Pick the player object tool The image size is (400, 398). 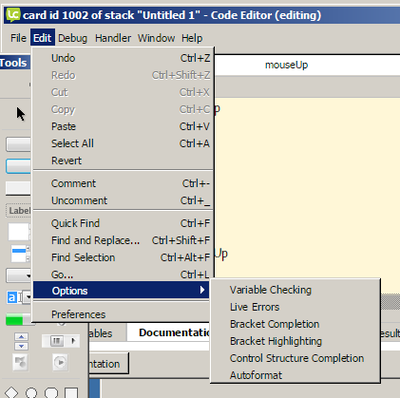coord(60,362)
